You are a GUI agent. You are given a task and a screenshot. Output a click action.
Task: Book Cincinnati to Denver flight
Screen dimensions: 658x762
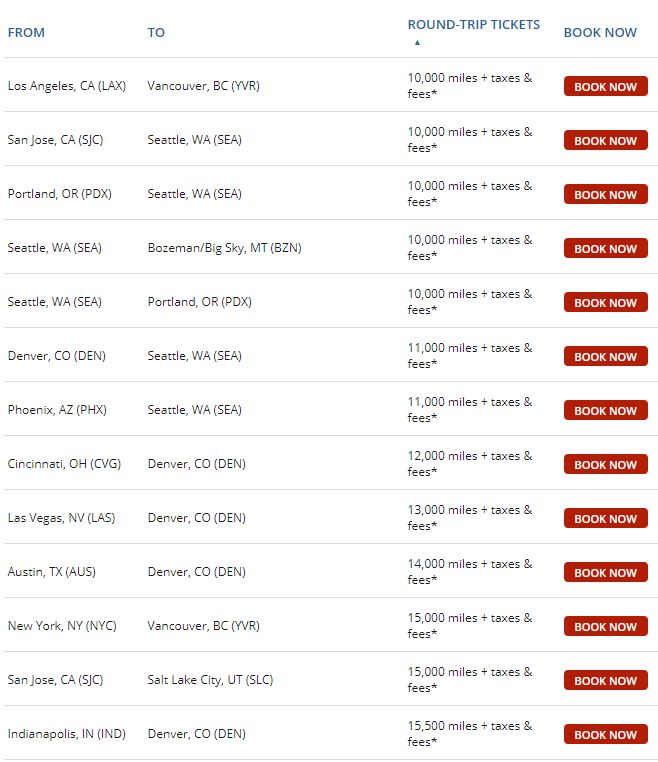pos(605,465)
